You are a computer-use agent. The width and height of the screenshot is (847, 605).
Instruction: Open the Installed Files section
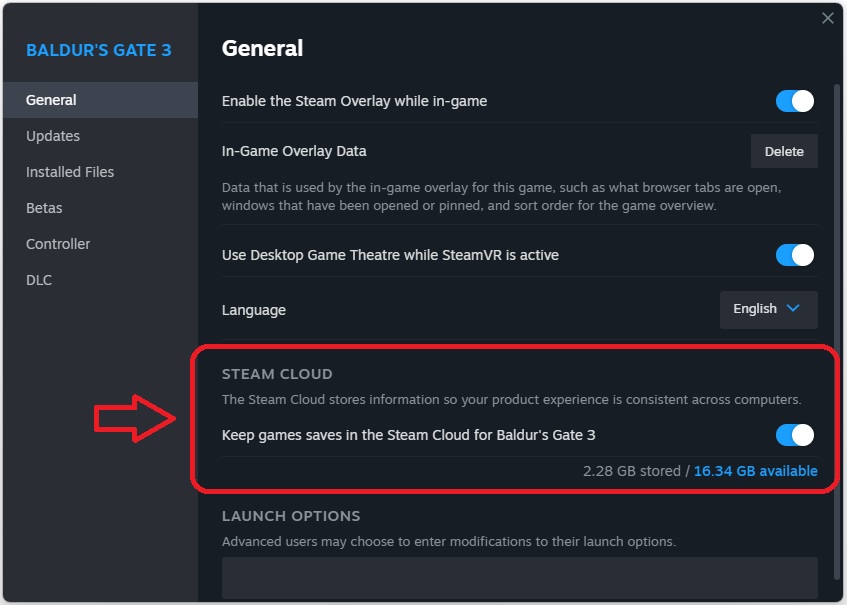pos(70,171)
